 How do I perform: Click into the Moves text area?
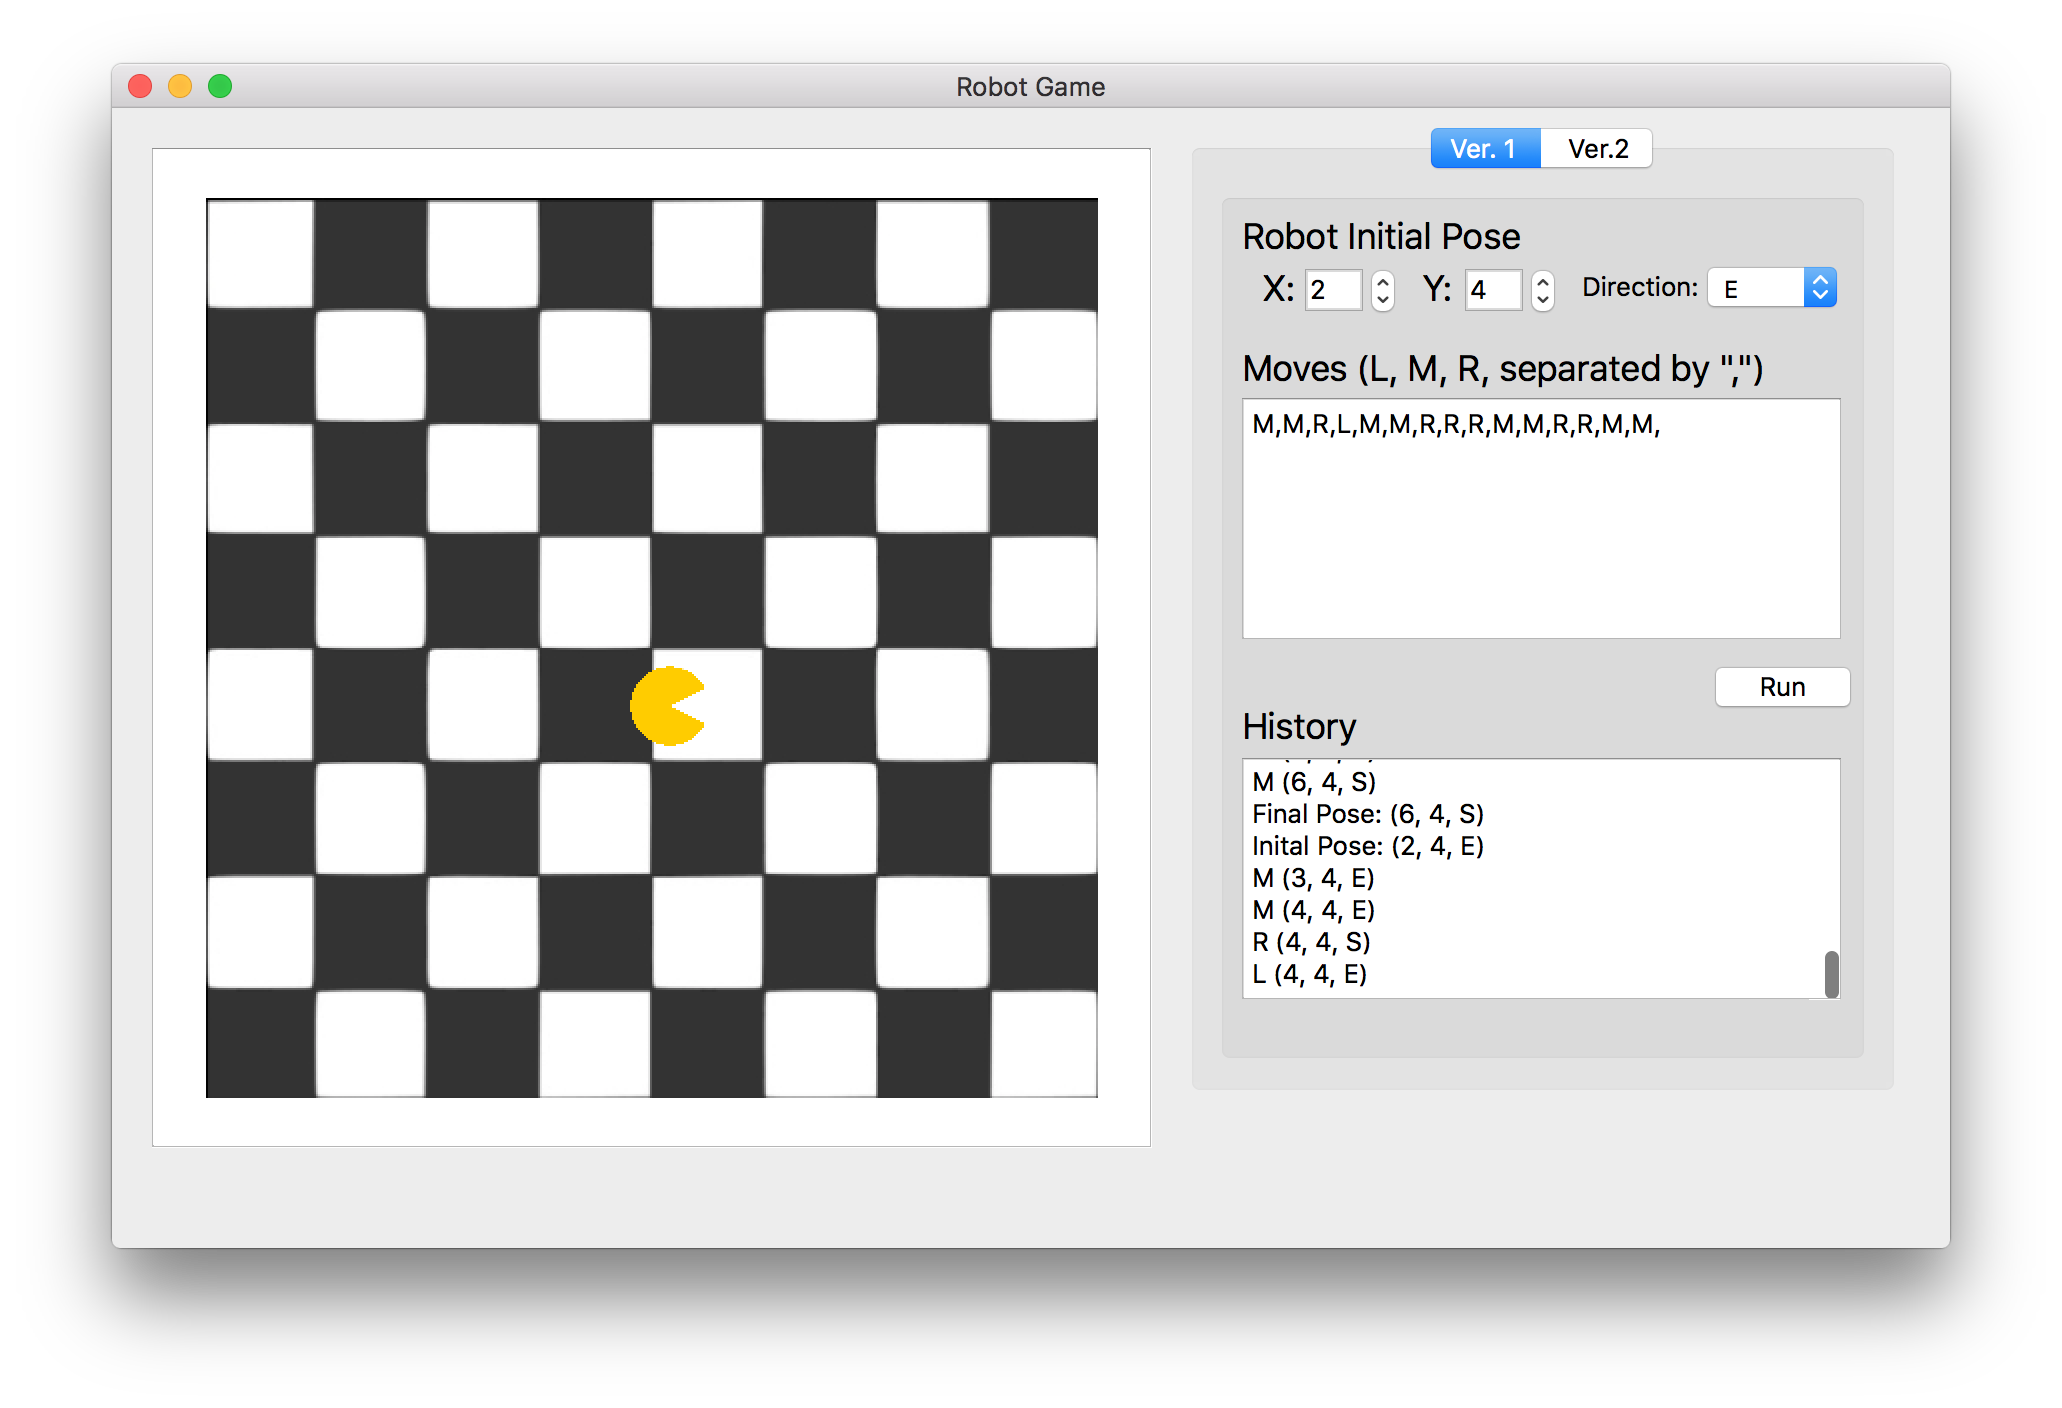1540,520
